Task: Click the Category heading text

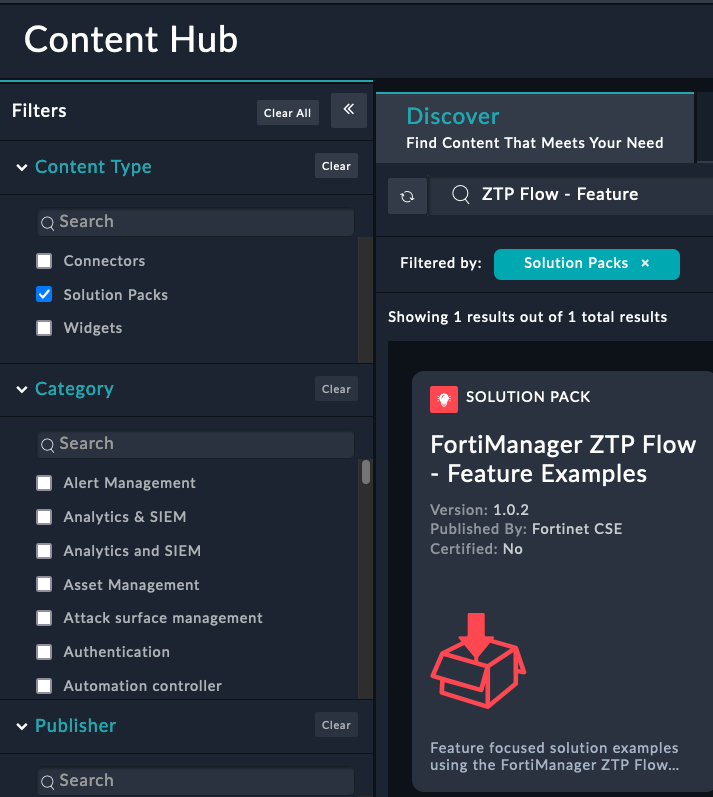Action: [74, 389]
